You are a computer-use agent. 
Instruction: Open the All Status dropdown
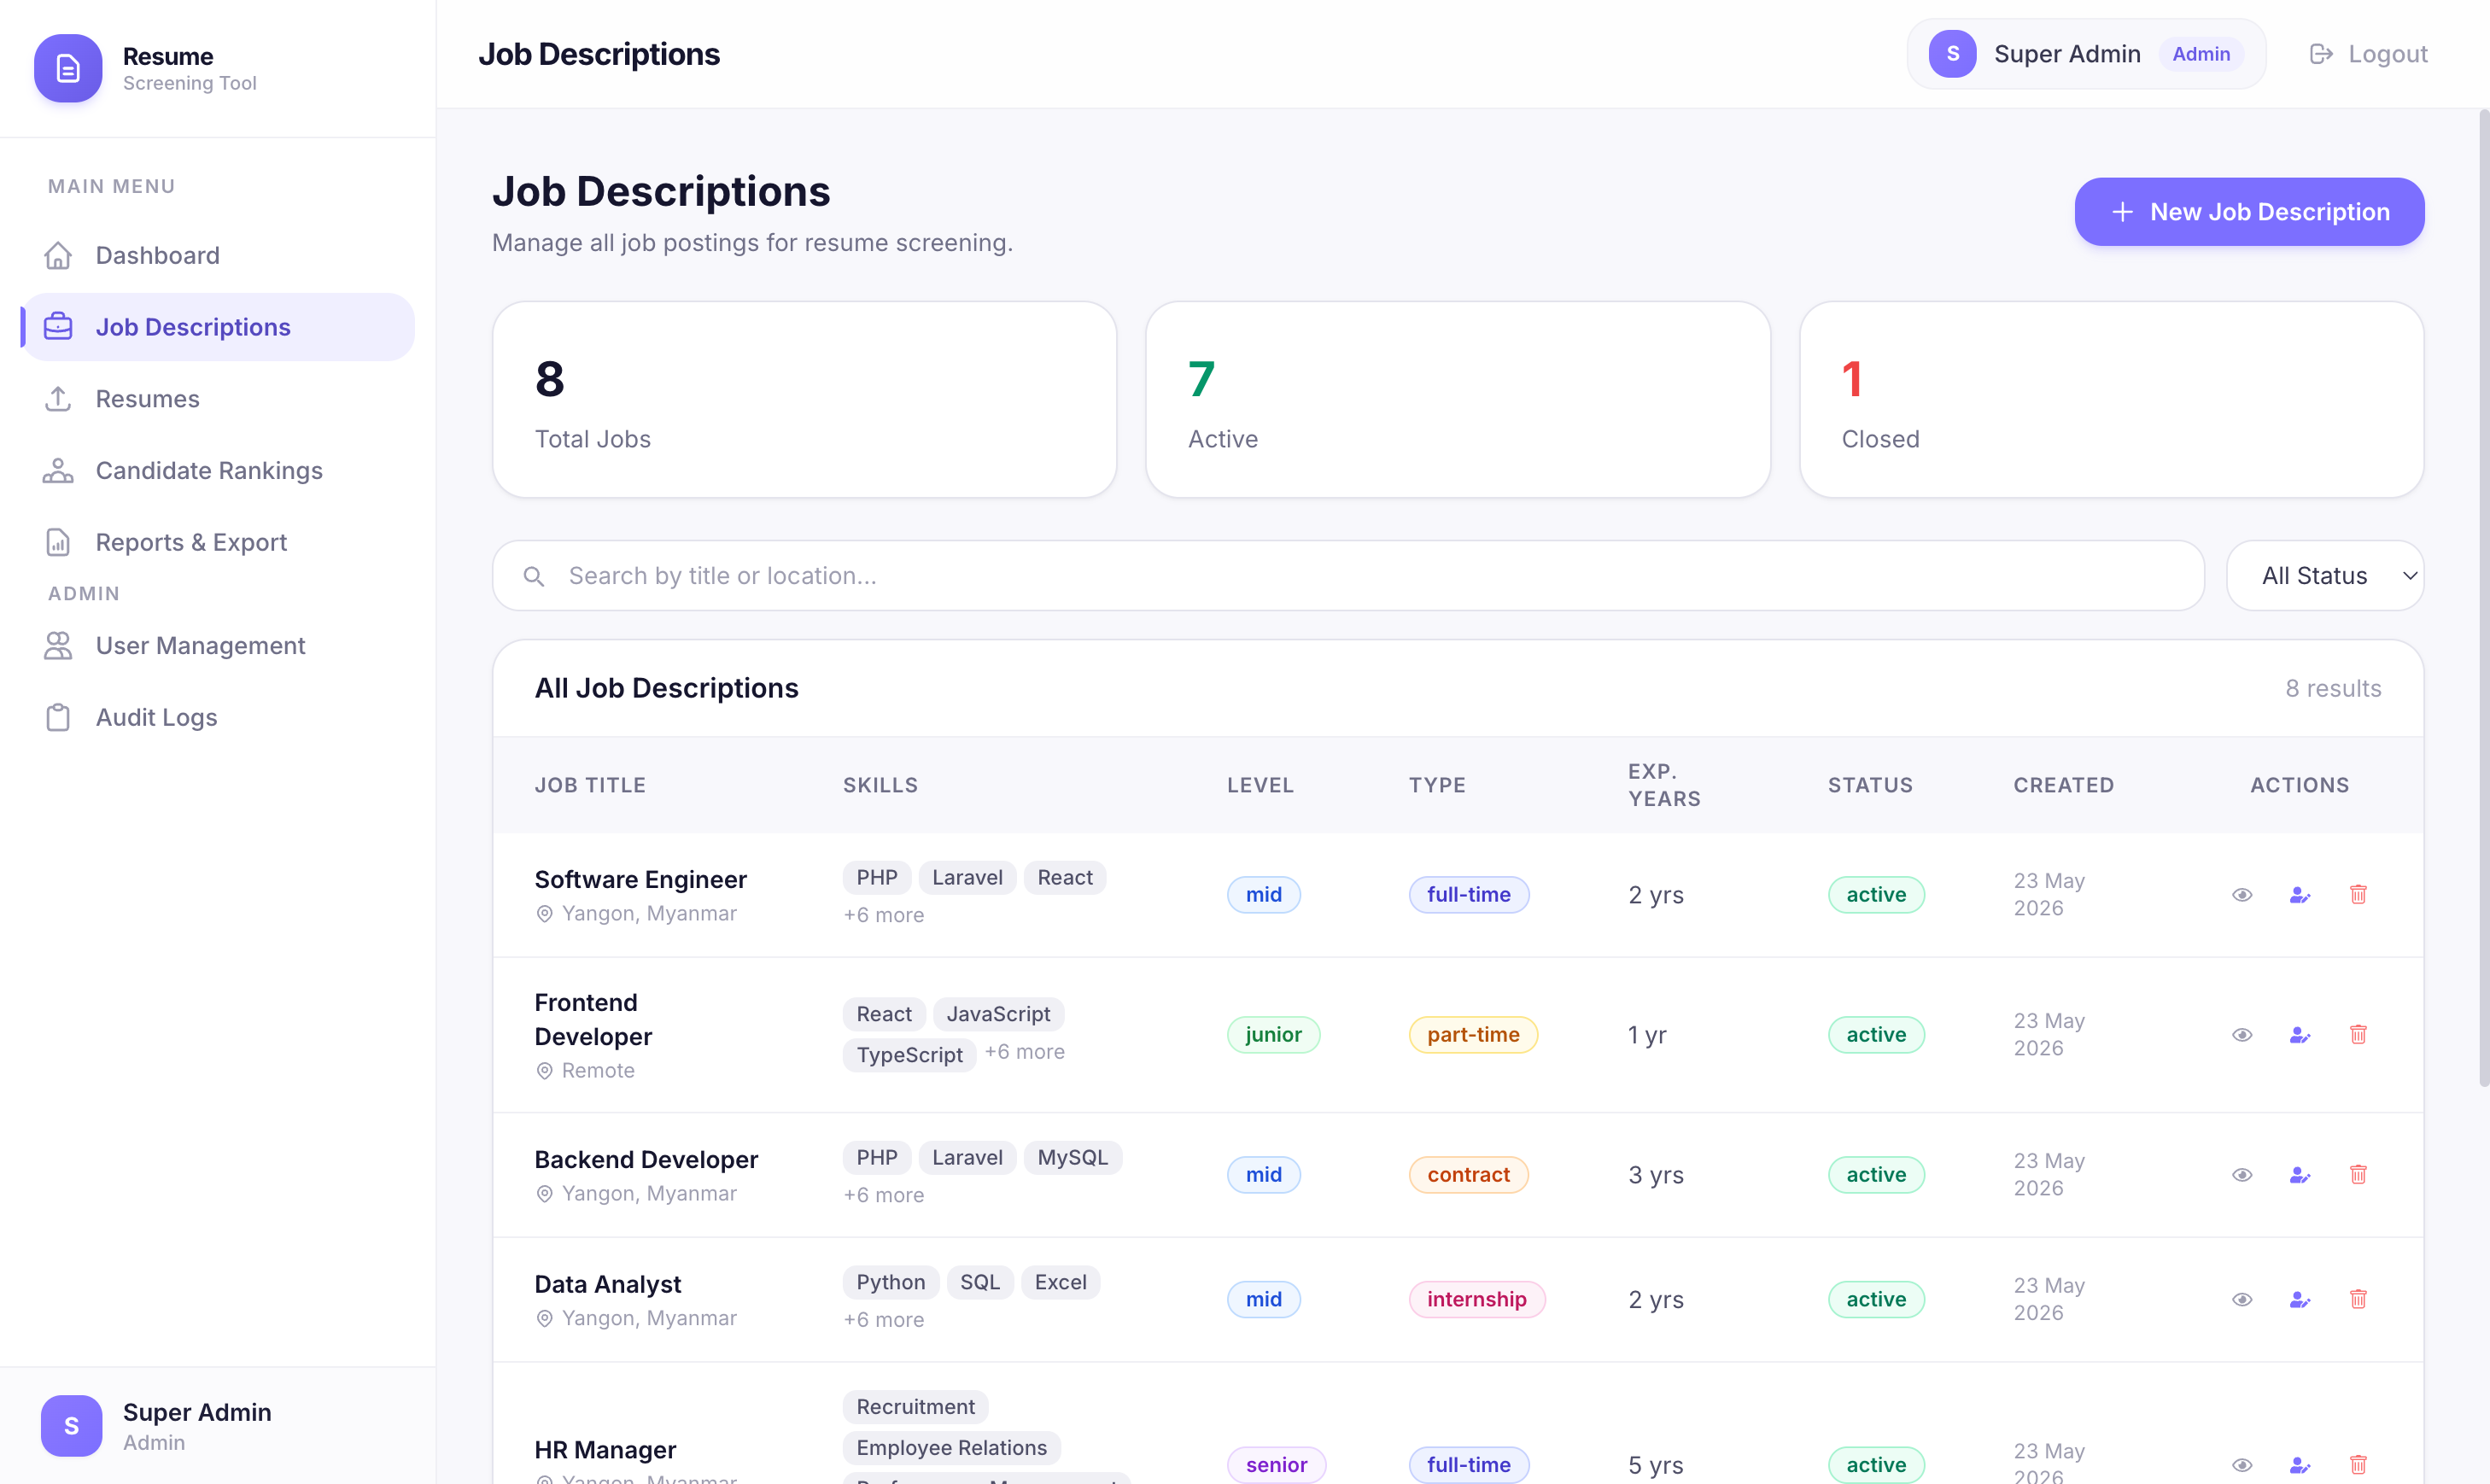tap(2325, 576)
